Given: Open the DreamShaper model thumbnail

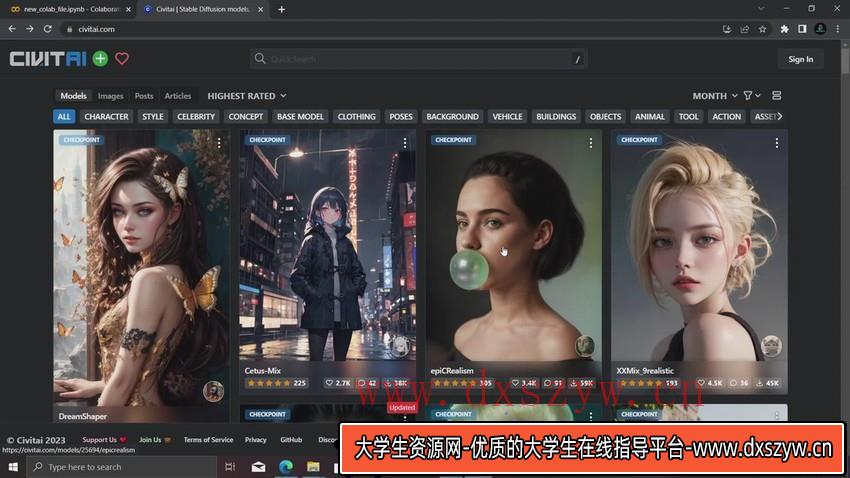Looking at the screenshot, I should pyautogui.click(x=141, y=268).
